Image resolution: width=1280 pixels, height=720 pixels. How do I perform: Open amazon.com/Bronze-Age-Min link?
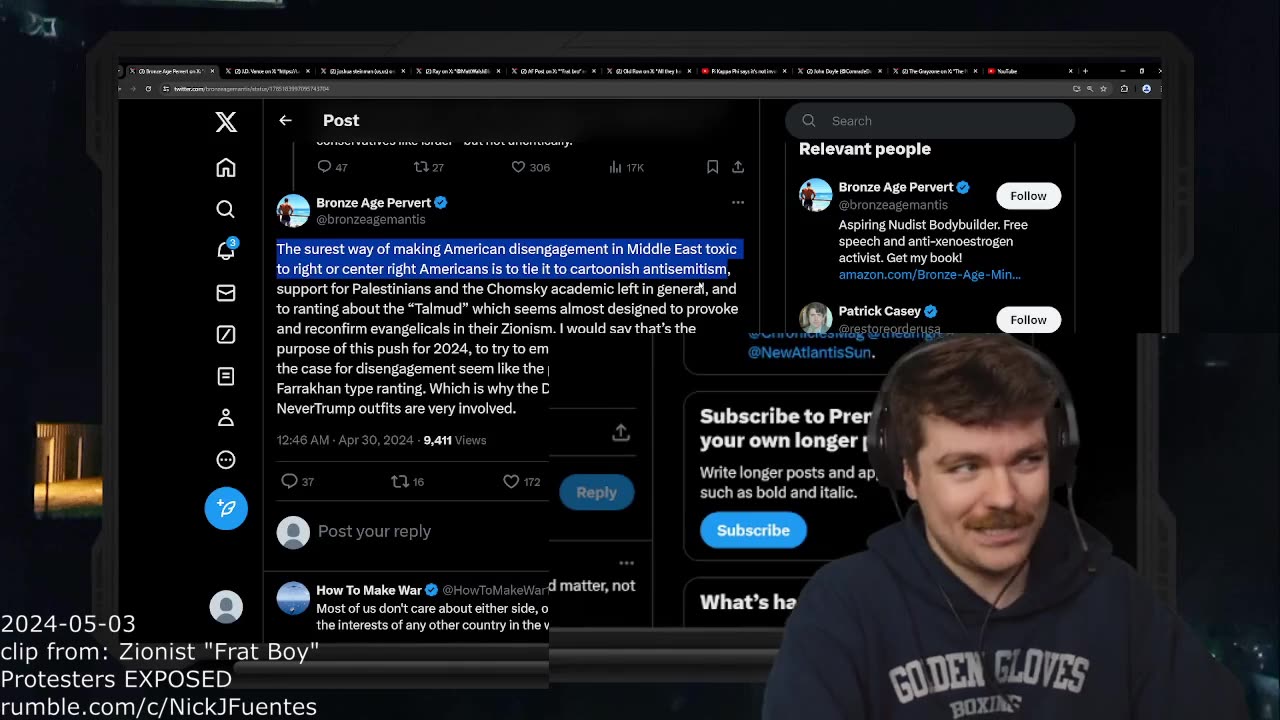pyautogui.click(x=930, y=274)
